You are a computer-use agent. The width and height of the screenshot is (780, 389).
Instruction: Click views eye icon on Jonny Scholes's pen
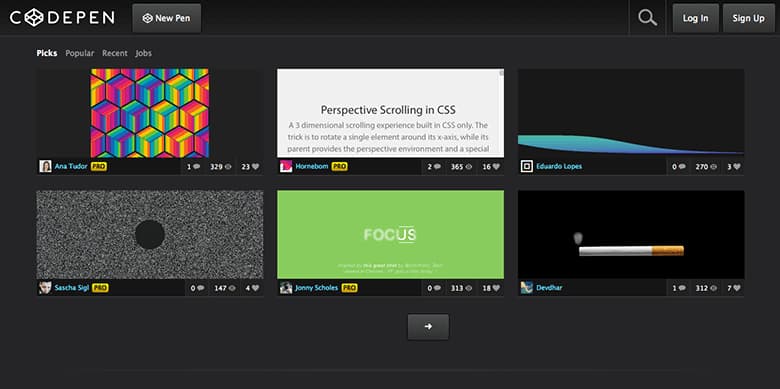coord(469,289)
